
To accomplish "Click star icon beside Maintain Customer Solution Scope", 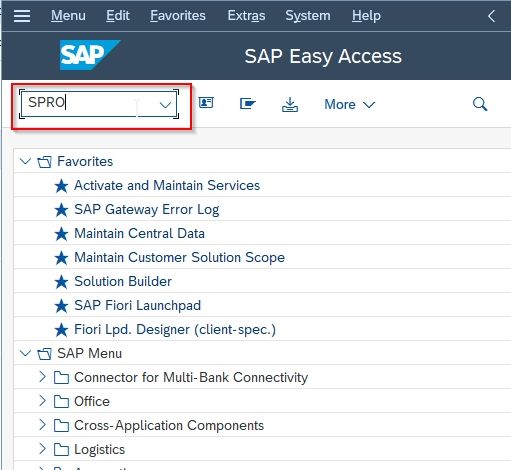I will click(x=61, y=258).
